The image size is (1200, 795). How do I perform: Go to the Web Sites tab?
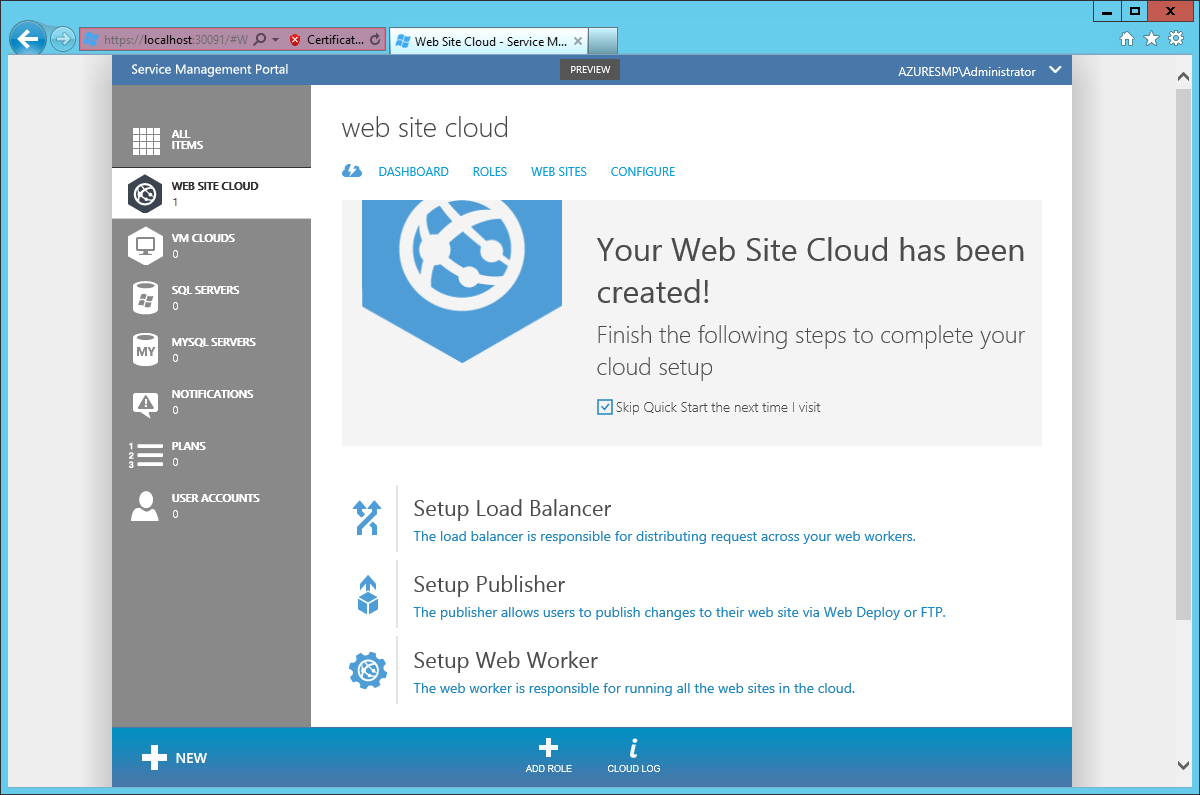point(559,172)
